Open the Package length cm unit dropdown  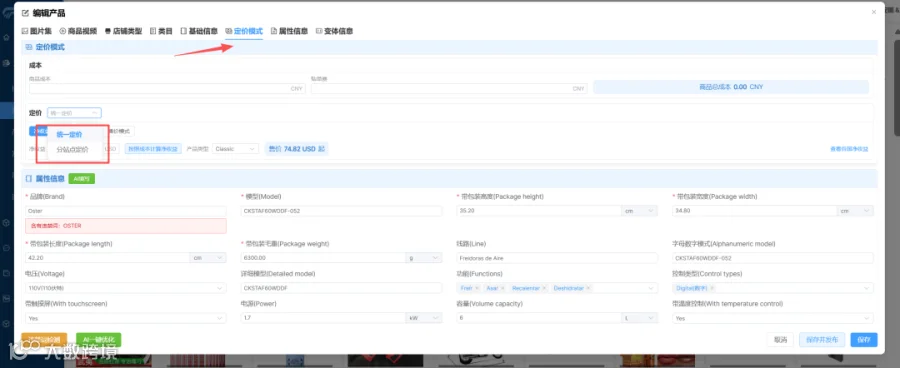[208, 258]
